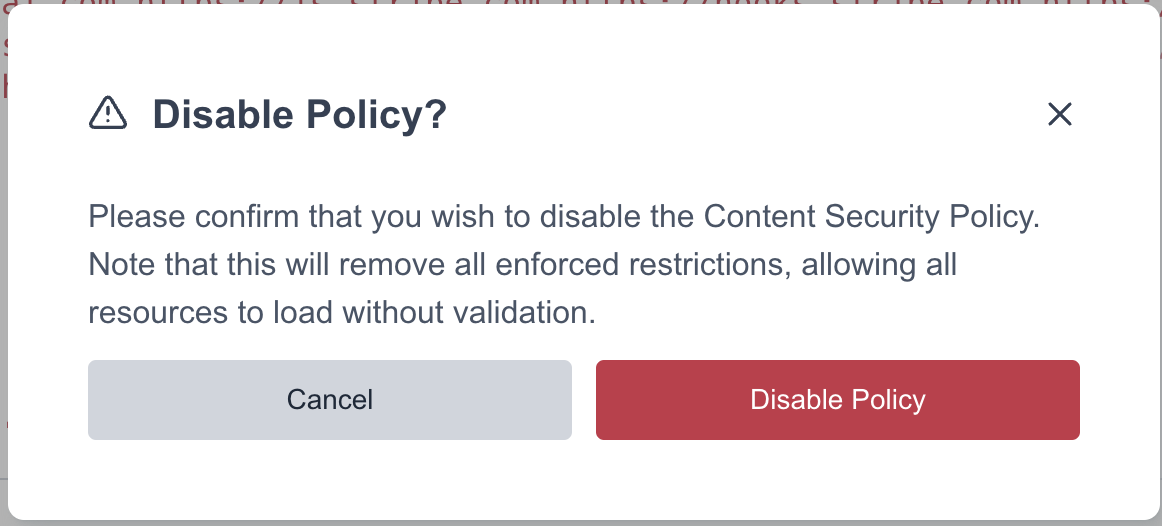Click the "Please confirm that you wish" sentence
Image resolution: width=1162 pixels, height=526 pixels.
[300, 217]
